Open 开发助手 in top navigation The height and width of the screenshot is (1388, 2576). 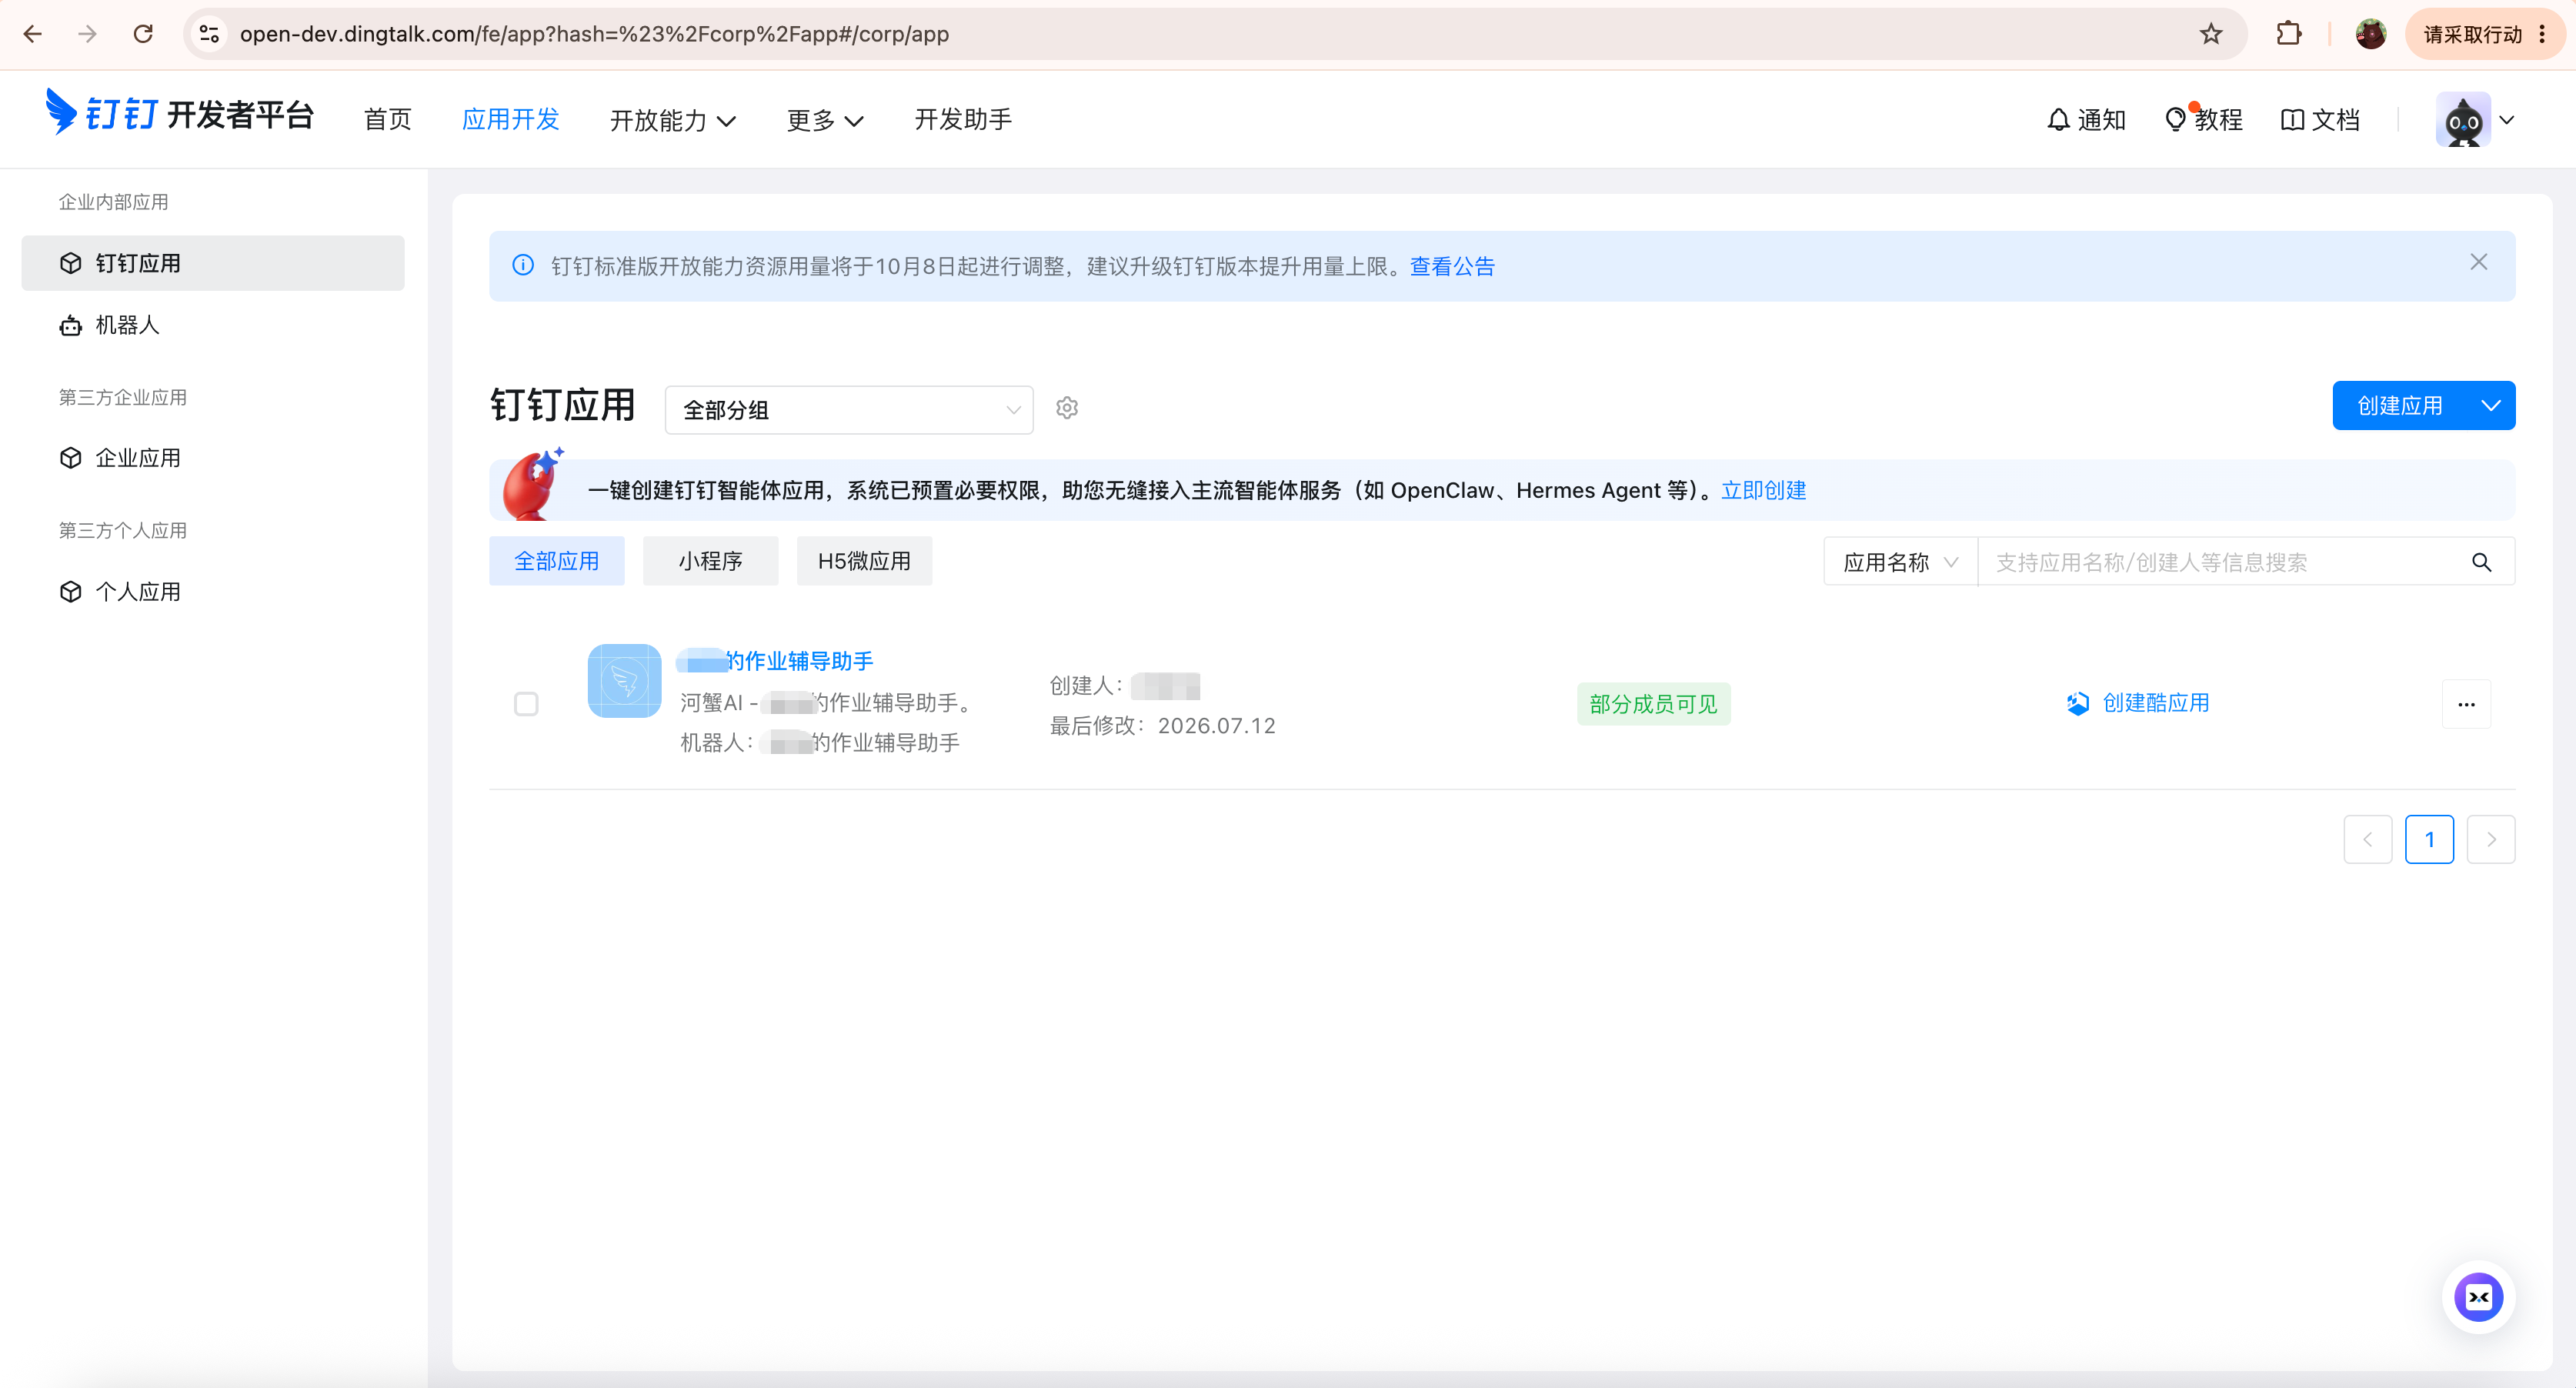pyautogui.click(x=963, y=120)
